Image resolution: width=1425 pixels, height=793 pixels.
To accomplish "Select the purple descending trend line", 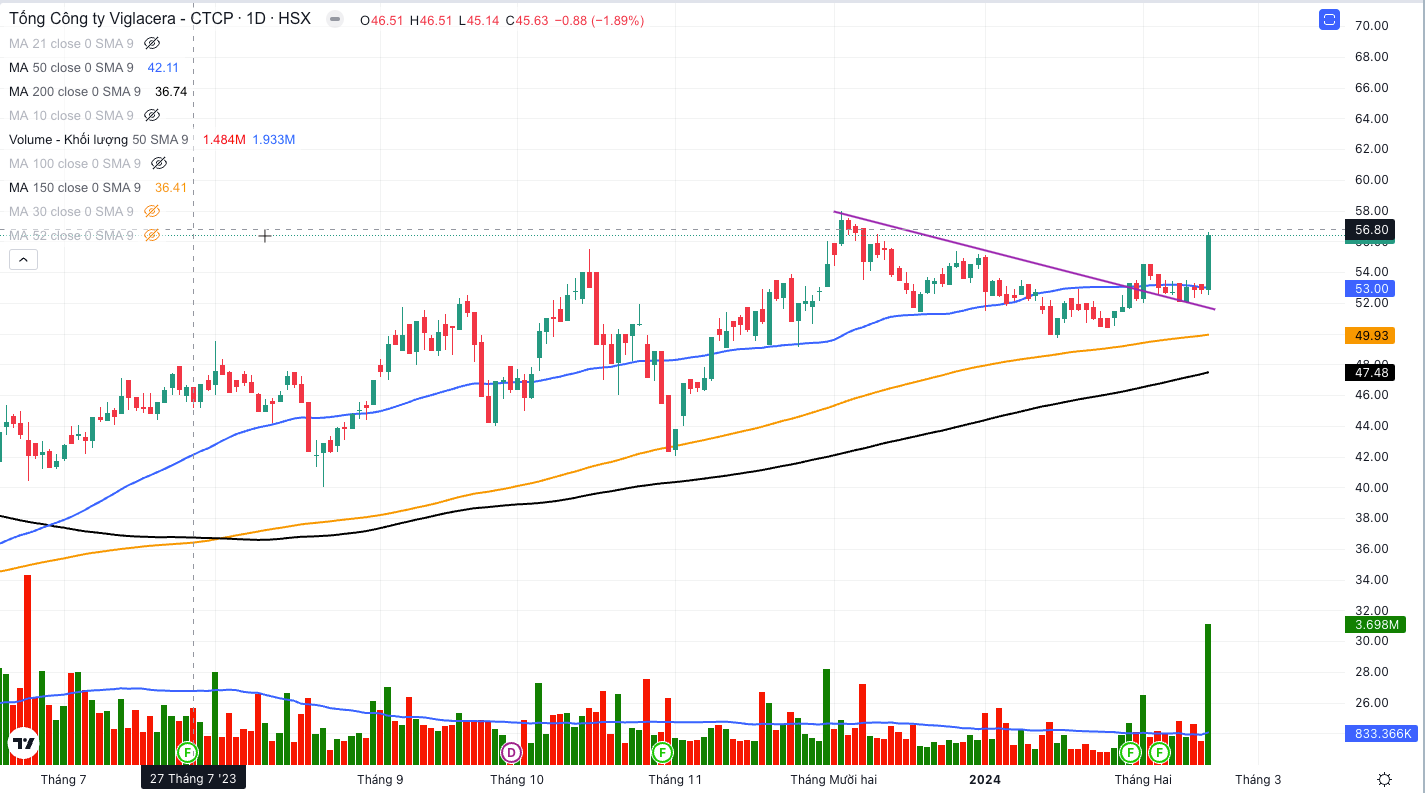I will [1025, 261].
